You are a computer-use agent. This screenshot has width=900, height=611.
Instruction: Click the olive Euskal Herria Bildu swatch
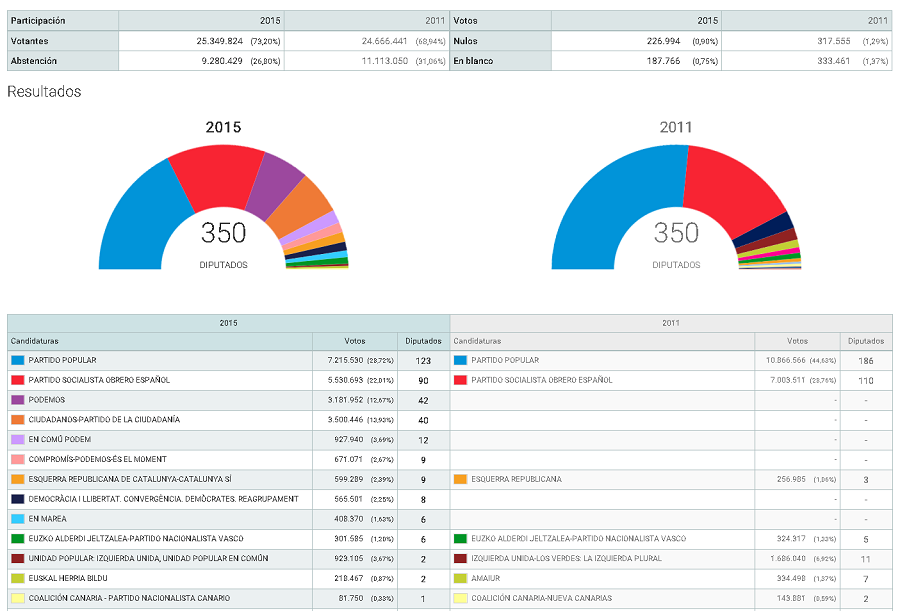pyautogui.click(x=18, y=578)
